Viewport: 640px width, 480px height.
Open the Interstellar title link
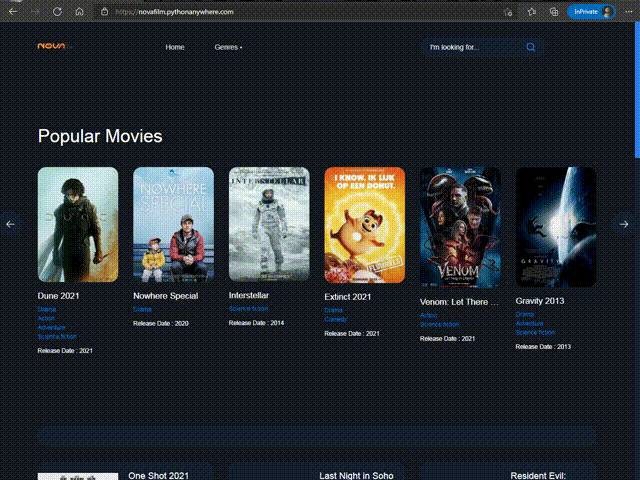tap(249, 295)
